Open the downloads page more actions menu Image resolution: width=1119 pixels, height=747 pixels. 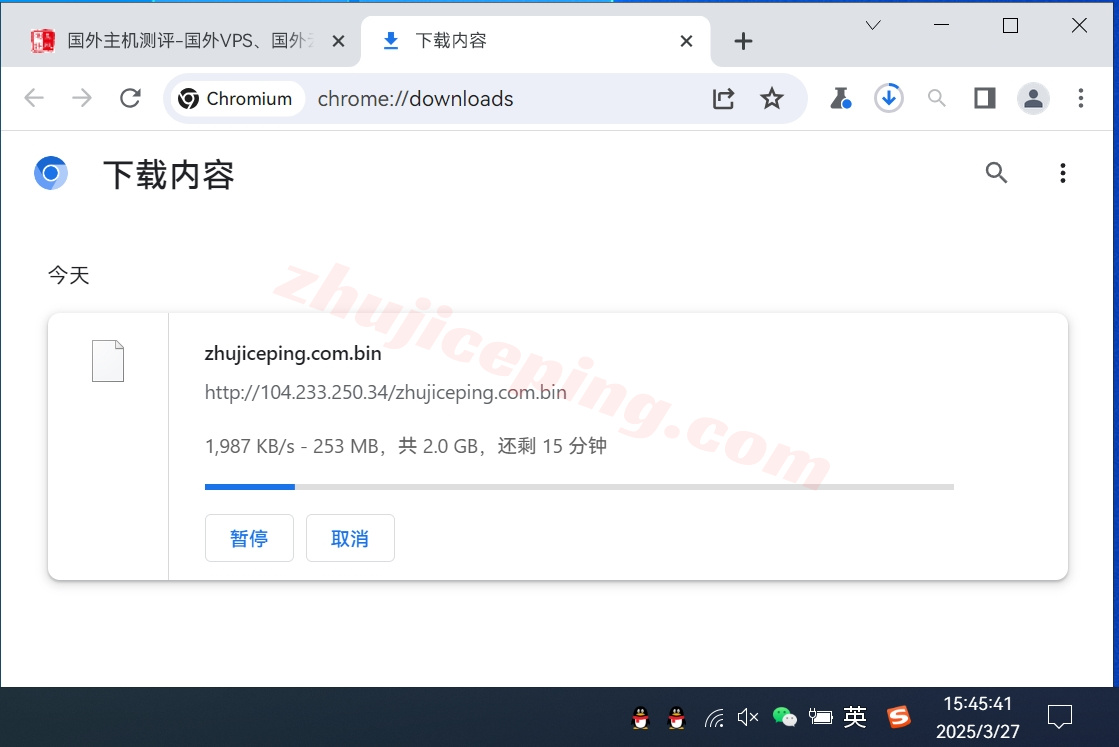[x=1063, y=173]
